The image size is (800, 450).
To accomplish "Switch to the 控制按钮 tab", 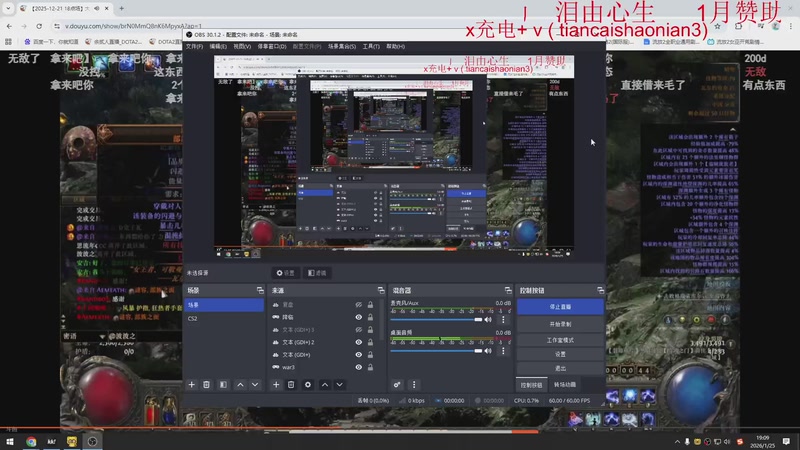I will tap(531, 385).
